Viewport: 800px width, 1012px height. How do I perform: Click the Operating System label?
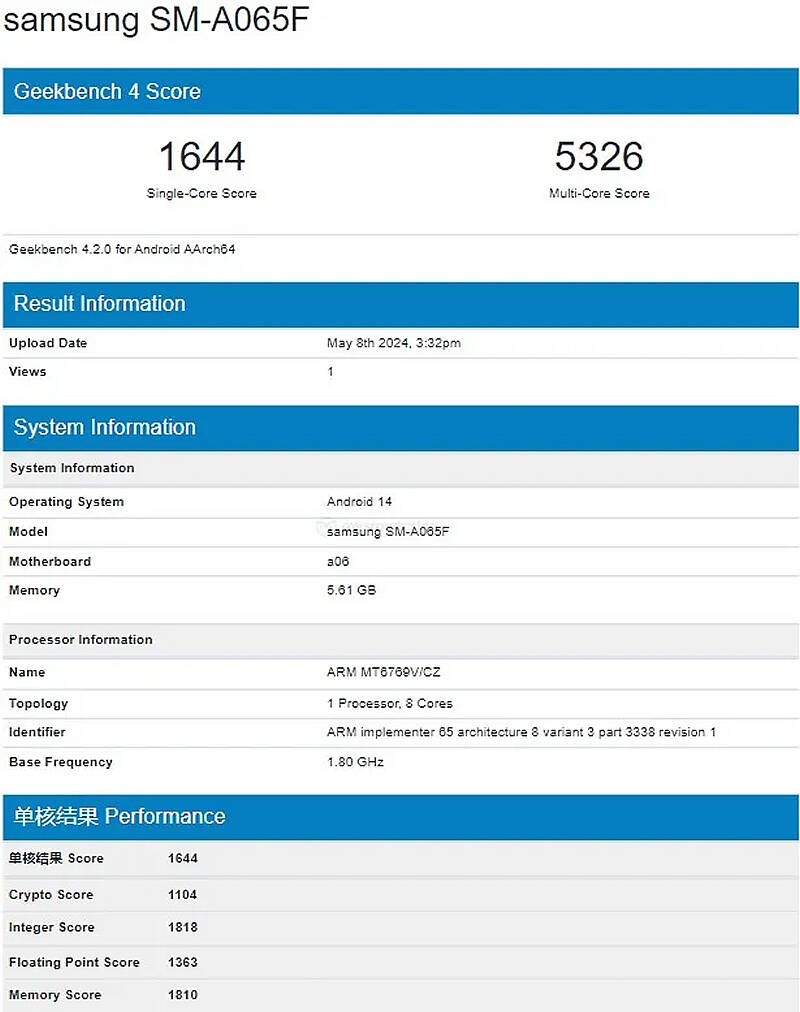click(x=66, y=501)
